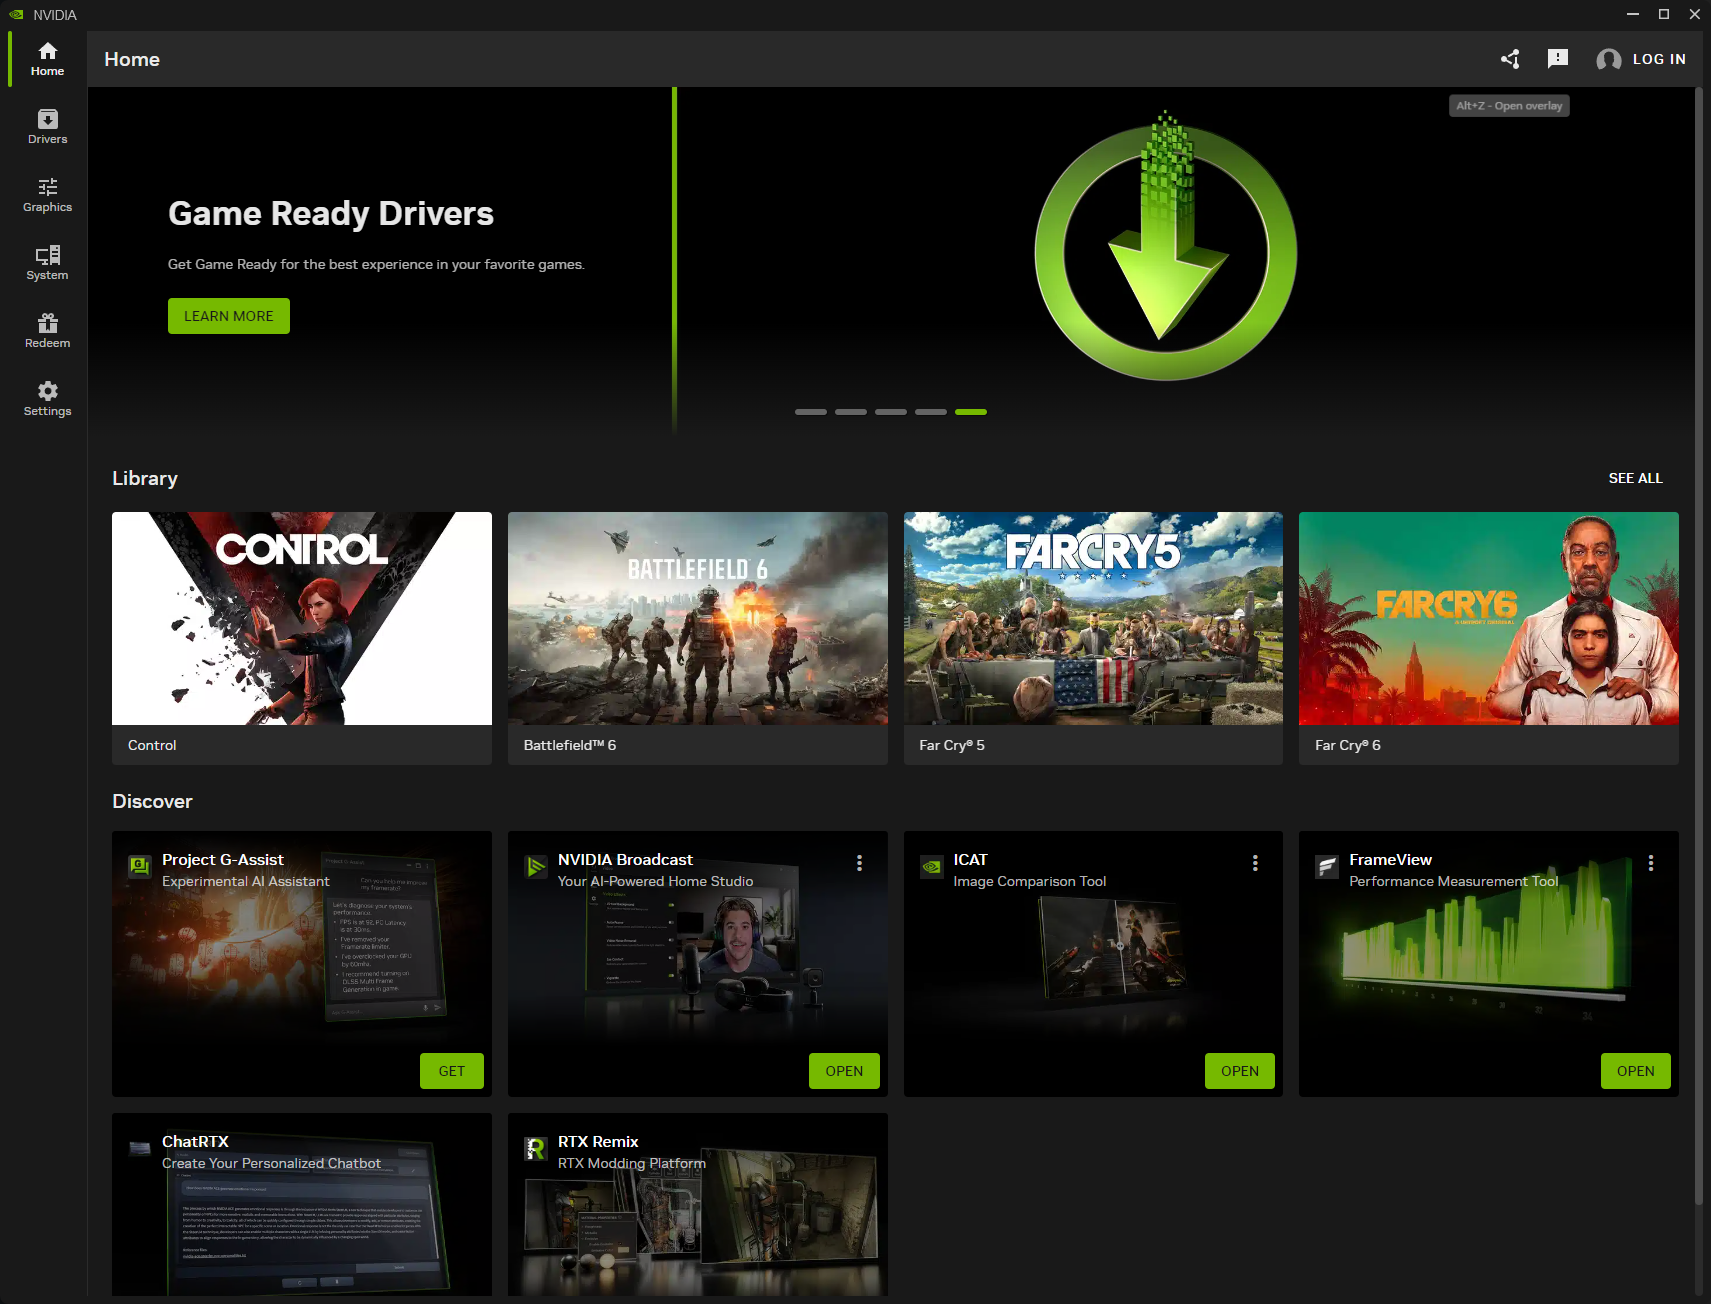Image resolution: width=1711 pixels, height=1304 pixels.
Task: Go to Graphics settings in sidebar
Action: tap(47, 195)
